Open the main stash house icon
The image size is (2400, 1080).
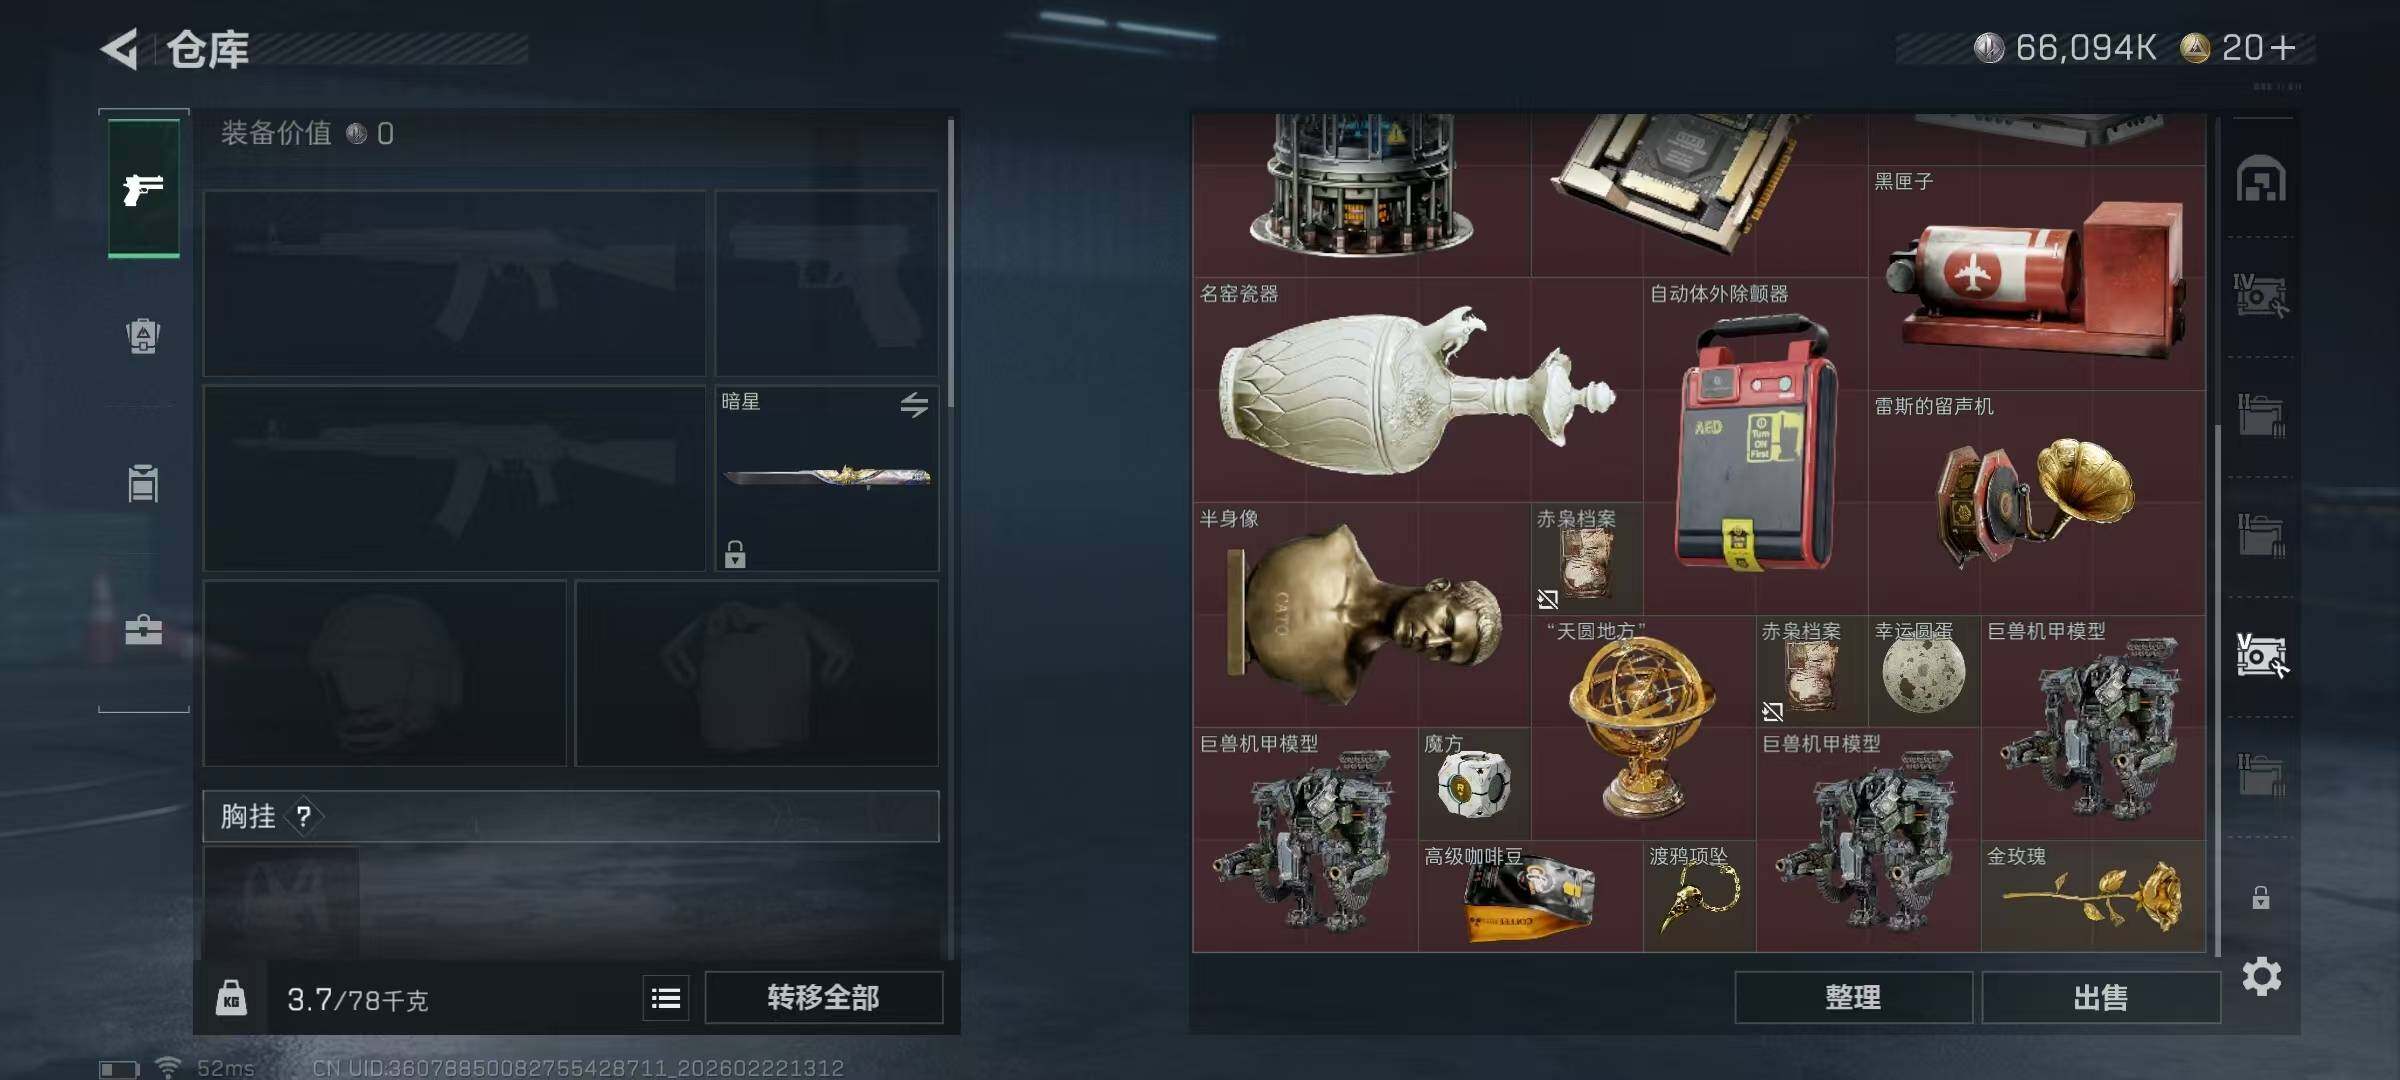point(2261,178)
